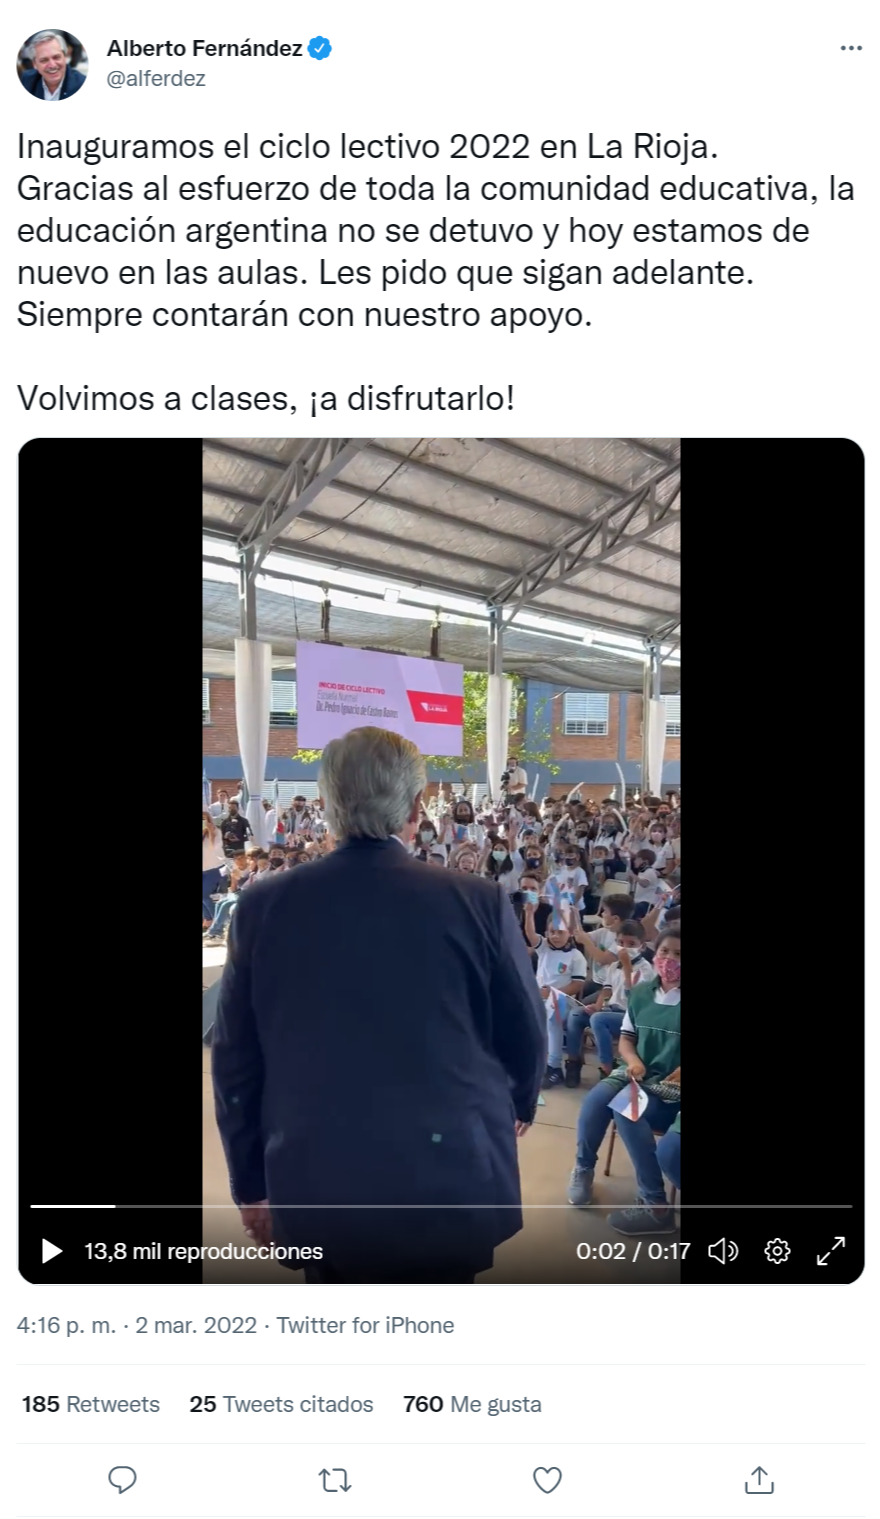Open Alberto Fernández profile picture
This screenshot has height=1519, width=880.
point(52,65)
